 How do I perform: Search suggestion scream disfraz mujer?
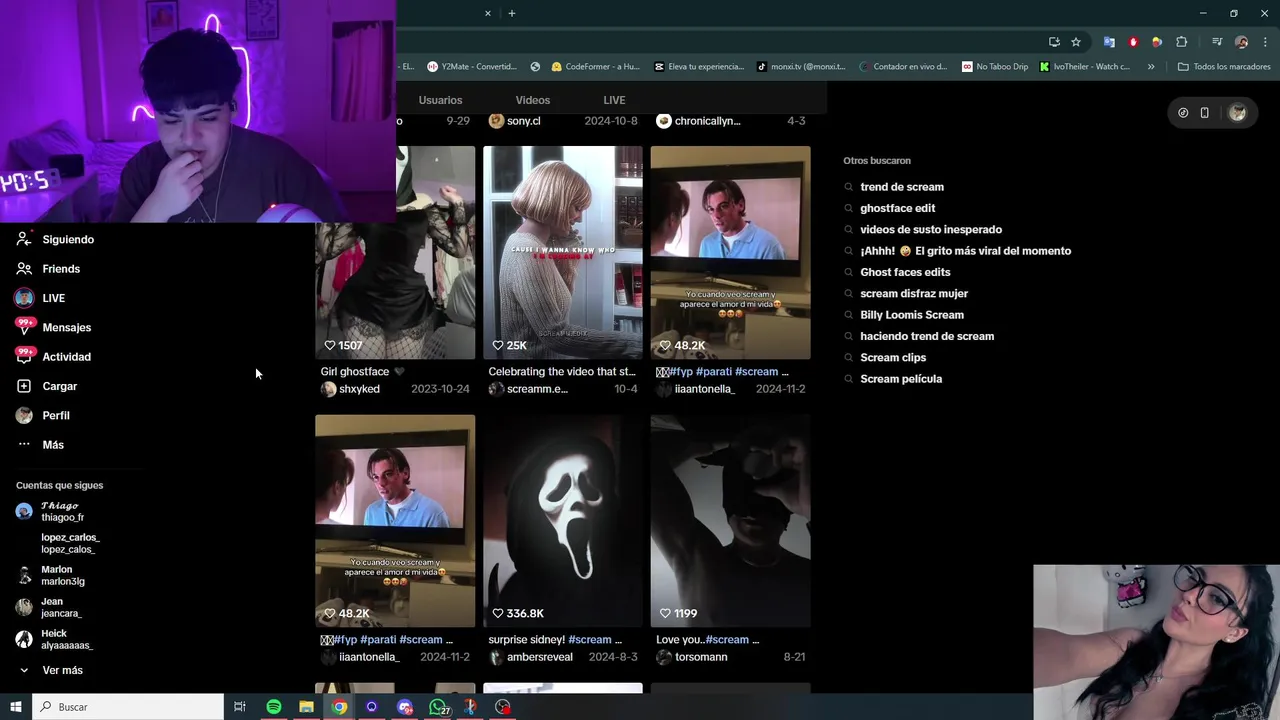pos(914,294)
